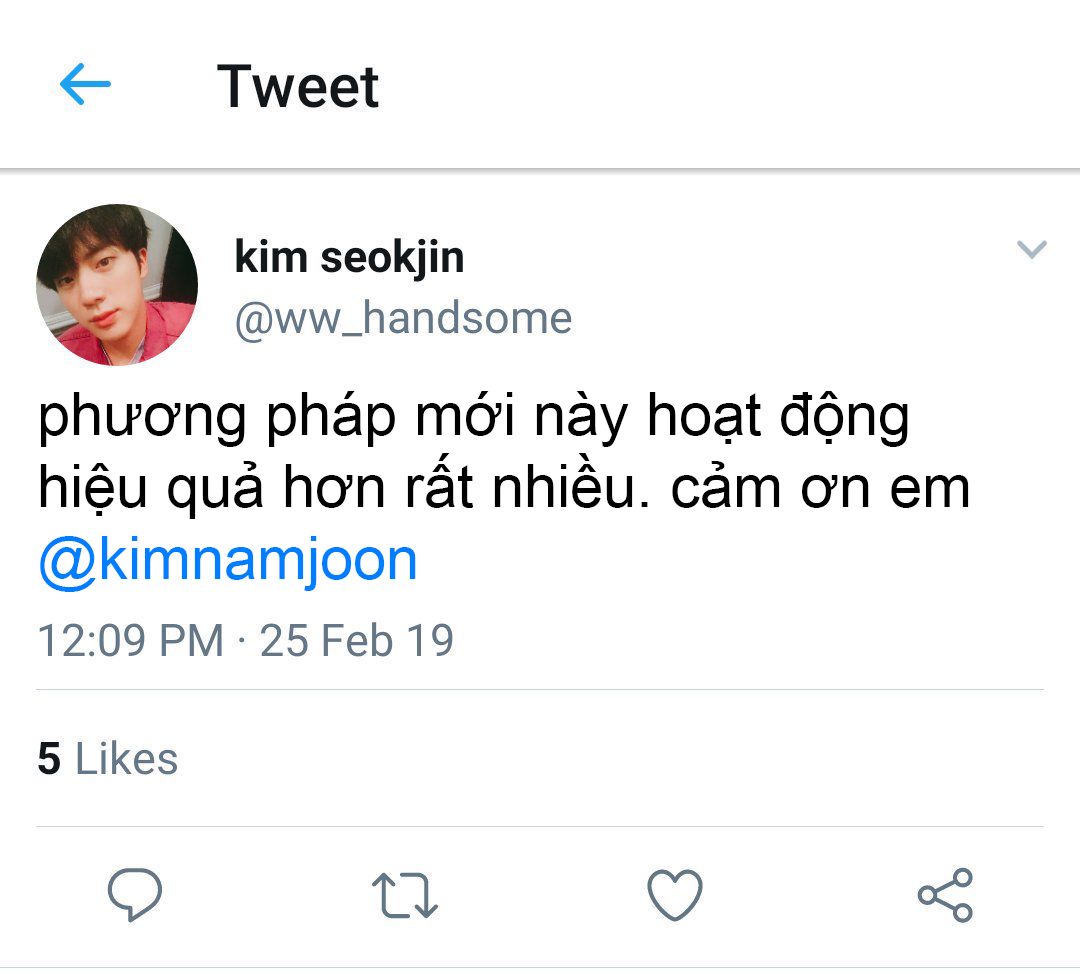The image size is (1080, 974).
Task: Tap the heart like icon
Action: click(x=675, y=895)
